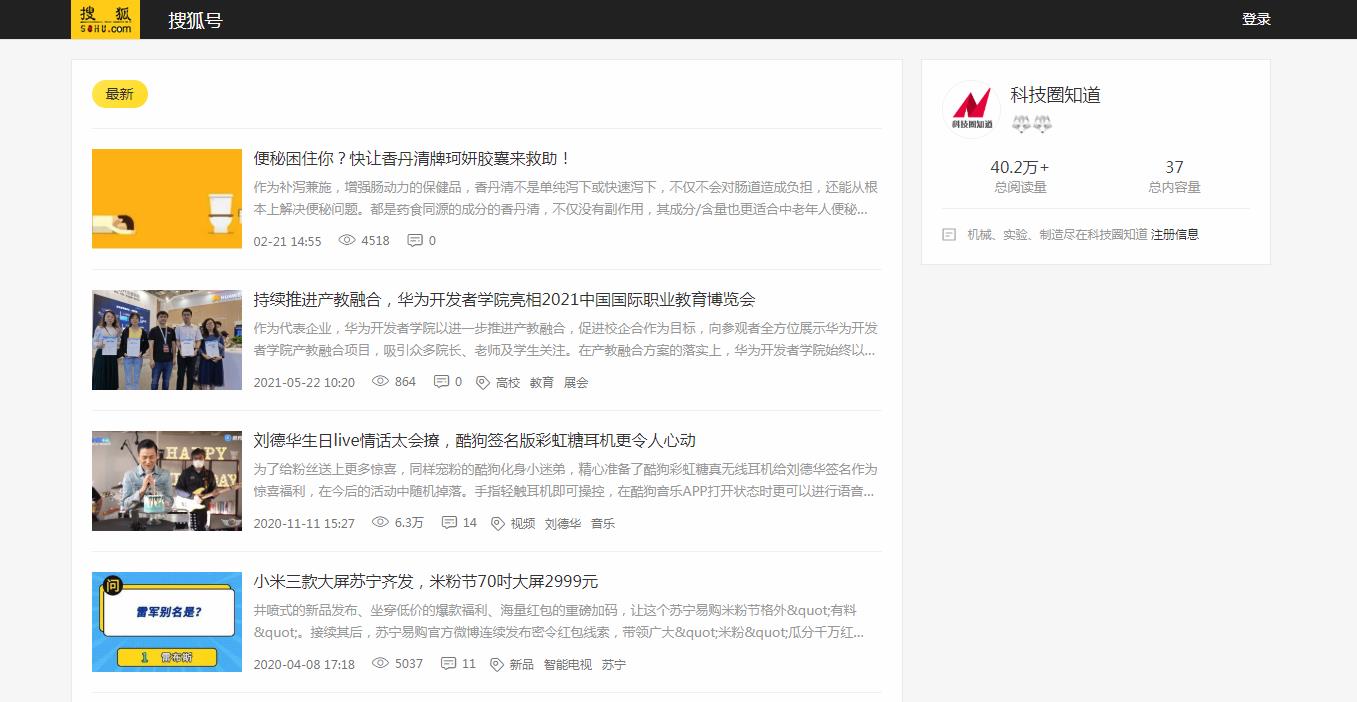Click the account level badge icons
1357x702 pixels.
pyautogui.click(x=1032, y=124)
